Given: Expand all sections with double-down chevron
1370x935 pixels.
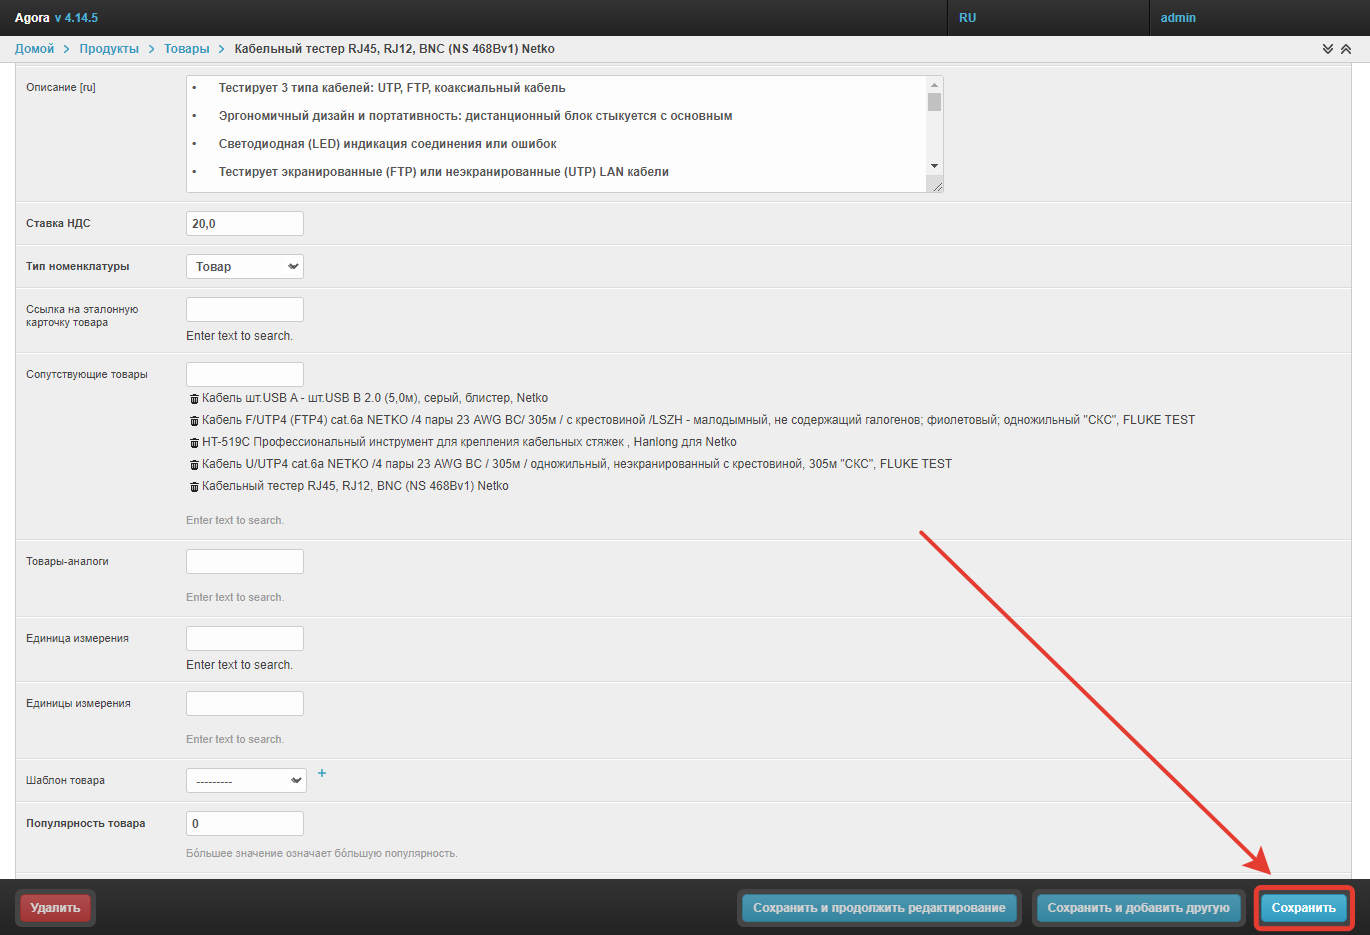Looking at the screenshot, I should [1328, 49].
